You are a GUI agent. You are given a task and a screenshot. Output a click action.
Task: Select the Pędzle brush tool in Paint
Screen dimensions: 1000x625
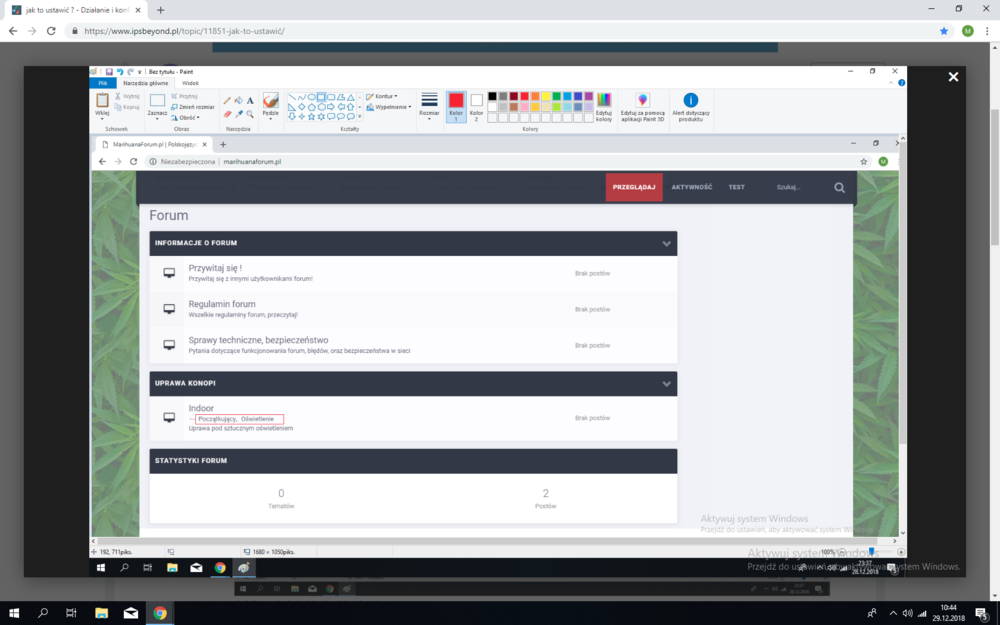(270, 104)
